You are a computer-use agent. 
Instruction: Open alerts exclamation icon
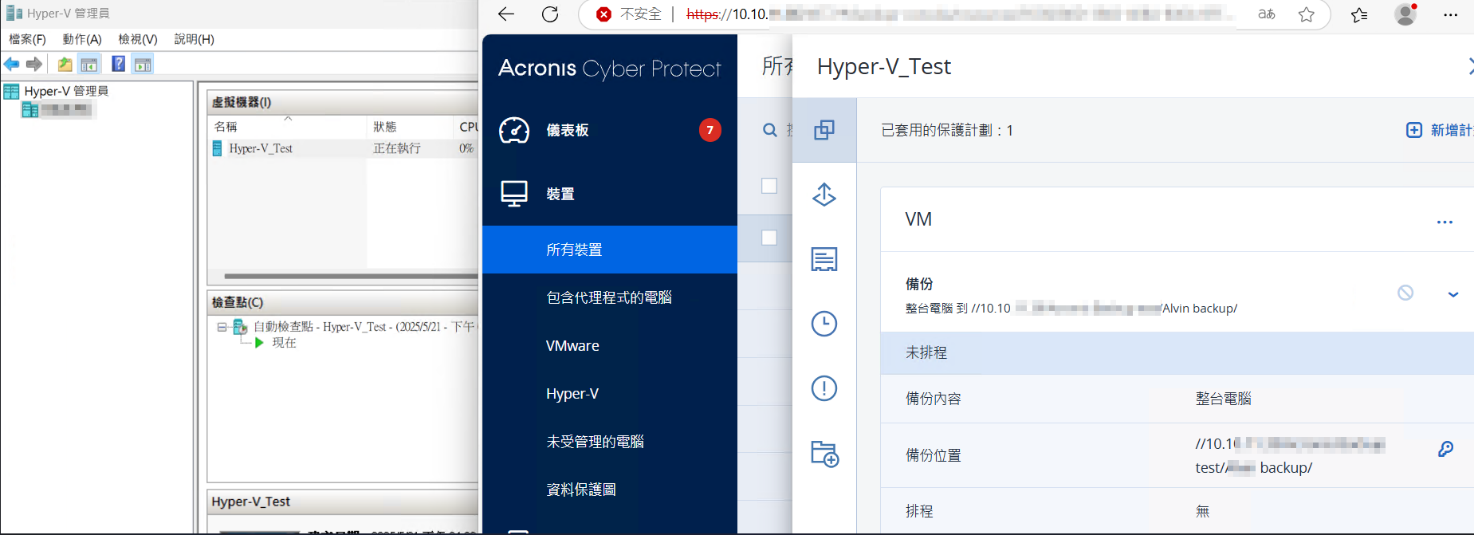coord(824,388)
